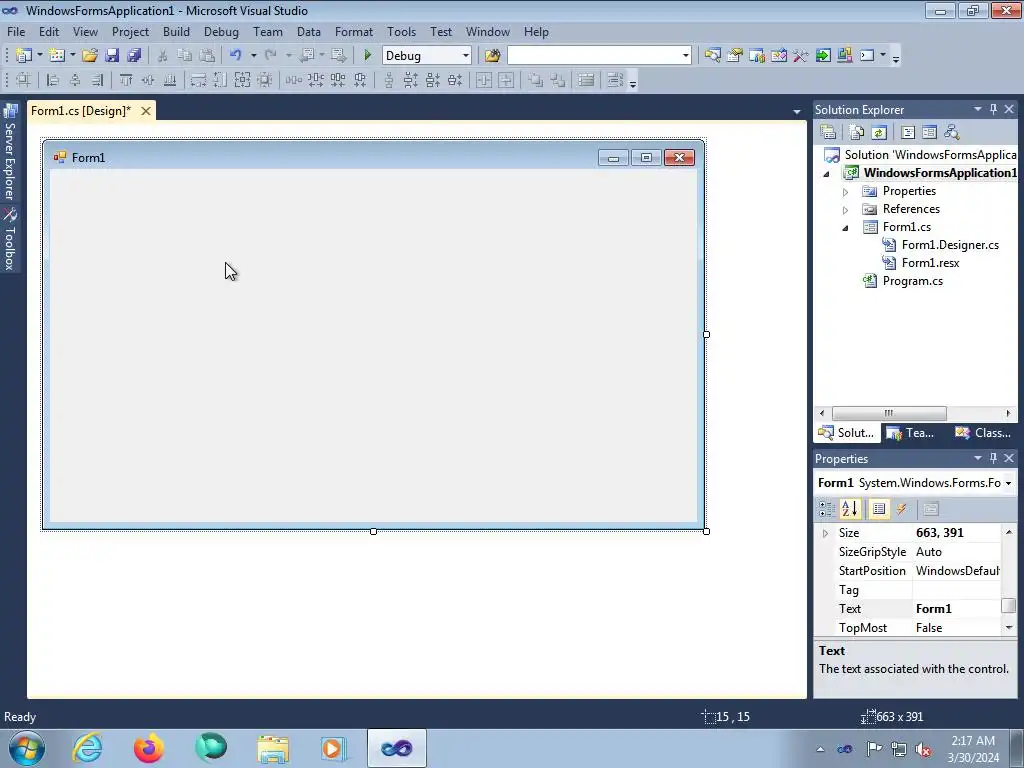1024x768 pixels.
Task: Select Form1.Designer.cs in Solution Explorer
Action: (x=950, y=245)
